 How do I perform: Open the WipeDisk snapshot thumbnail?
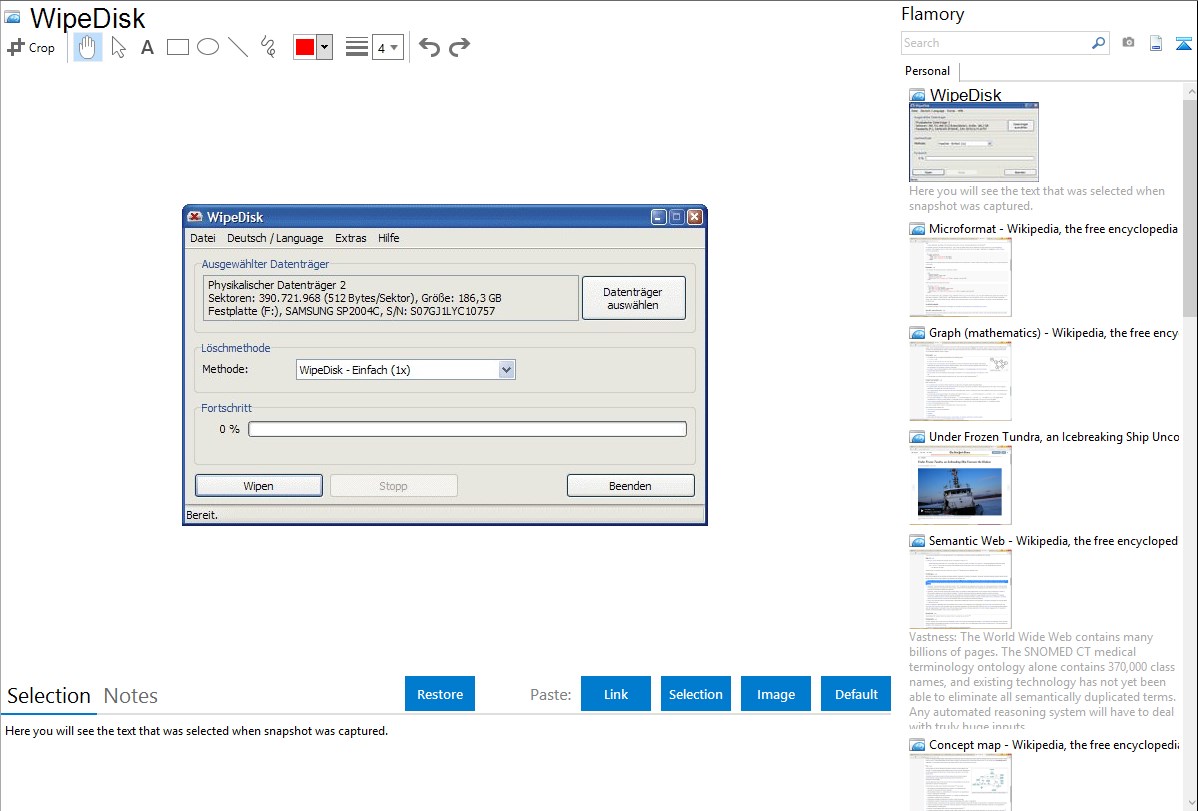point(973,142)
